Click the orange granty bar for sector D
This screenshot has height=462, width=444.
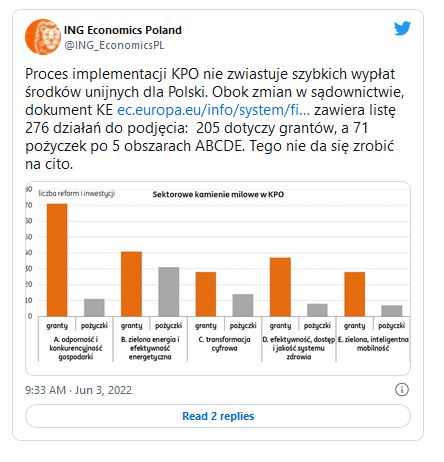click(x=280, y=287)
